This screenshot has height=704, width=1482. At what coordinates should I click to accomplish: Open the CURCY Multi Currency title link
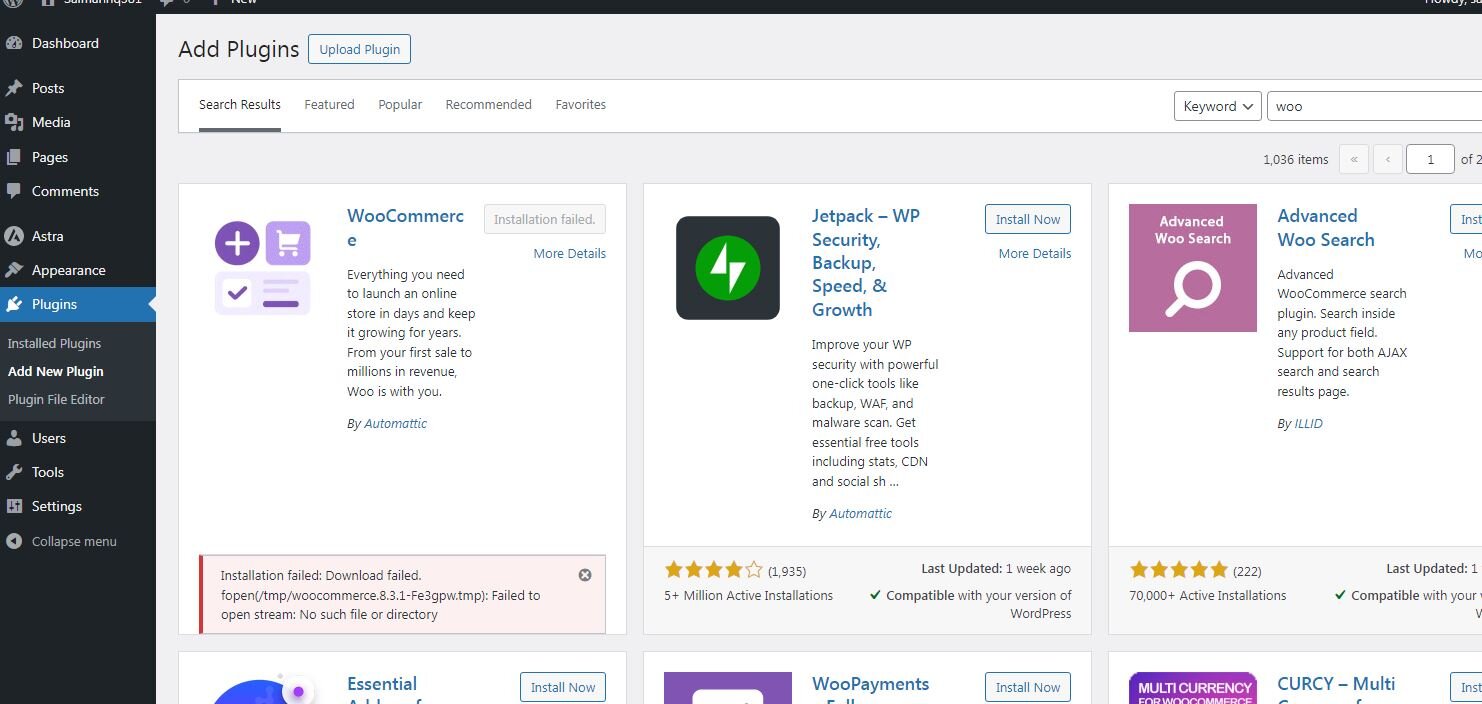click(1336, 688)
